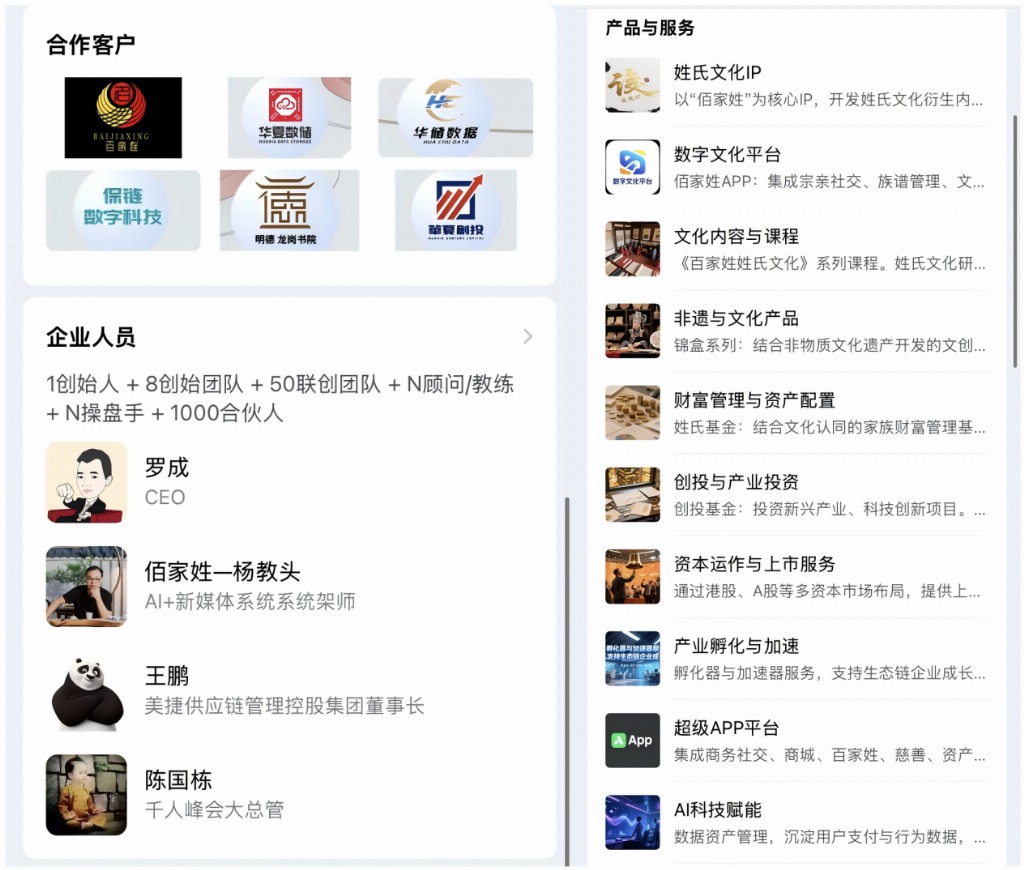This screenshot has height=870, width=1024.
Task: Click the 百家姓 Baijiaxing partner logo
Action: [x=123, y=118]
